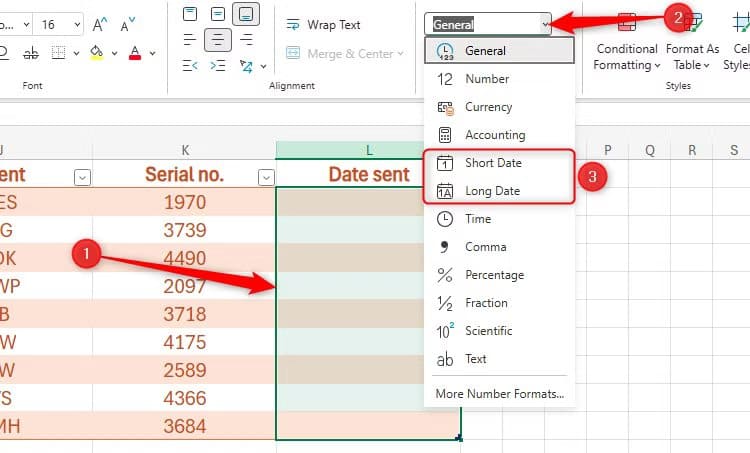Click cell with serial 2589
This screenshot has width=750, height=453.
tap(185, 370)
